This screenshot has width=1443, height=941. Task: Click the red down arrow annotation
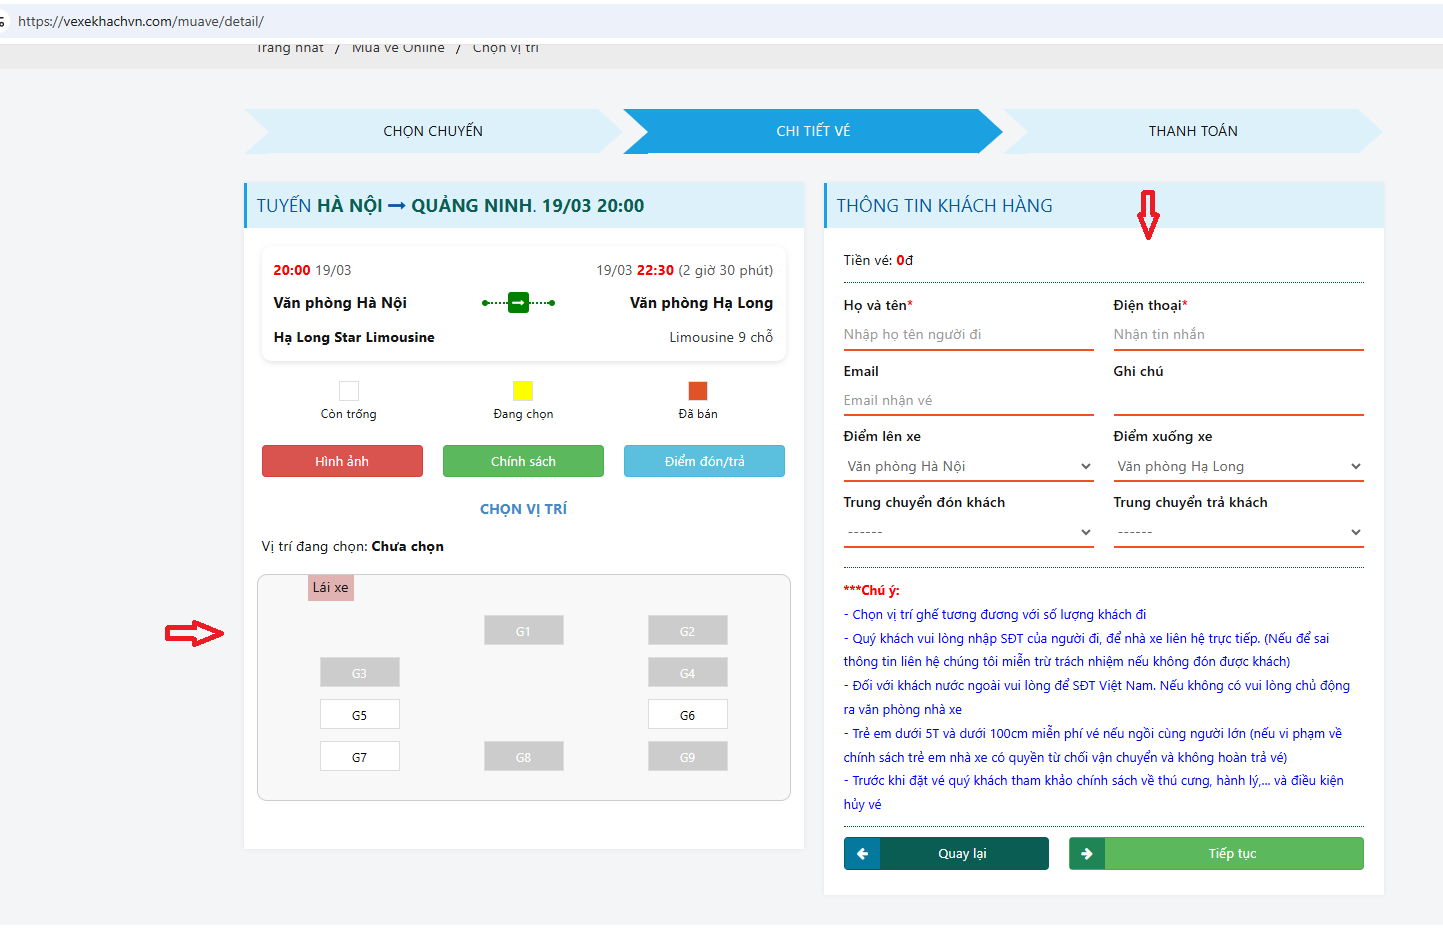[1148, 215]
